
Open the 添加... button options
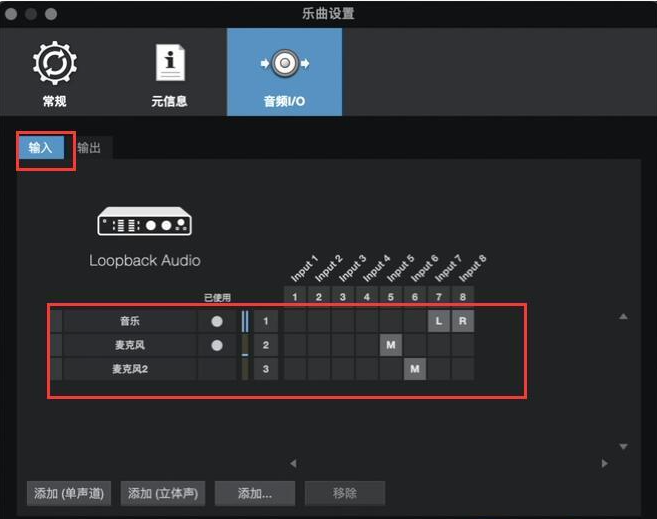click(255, 493)
